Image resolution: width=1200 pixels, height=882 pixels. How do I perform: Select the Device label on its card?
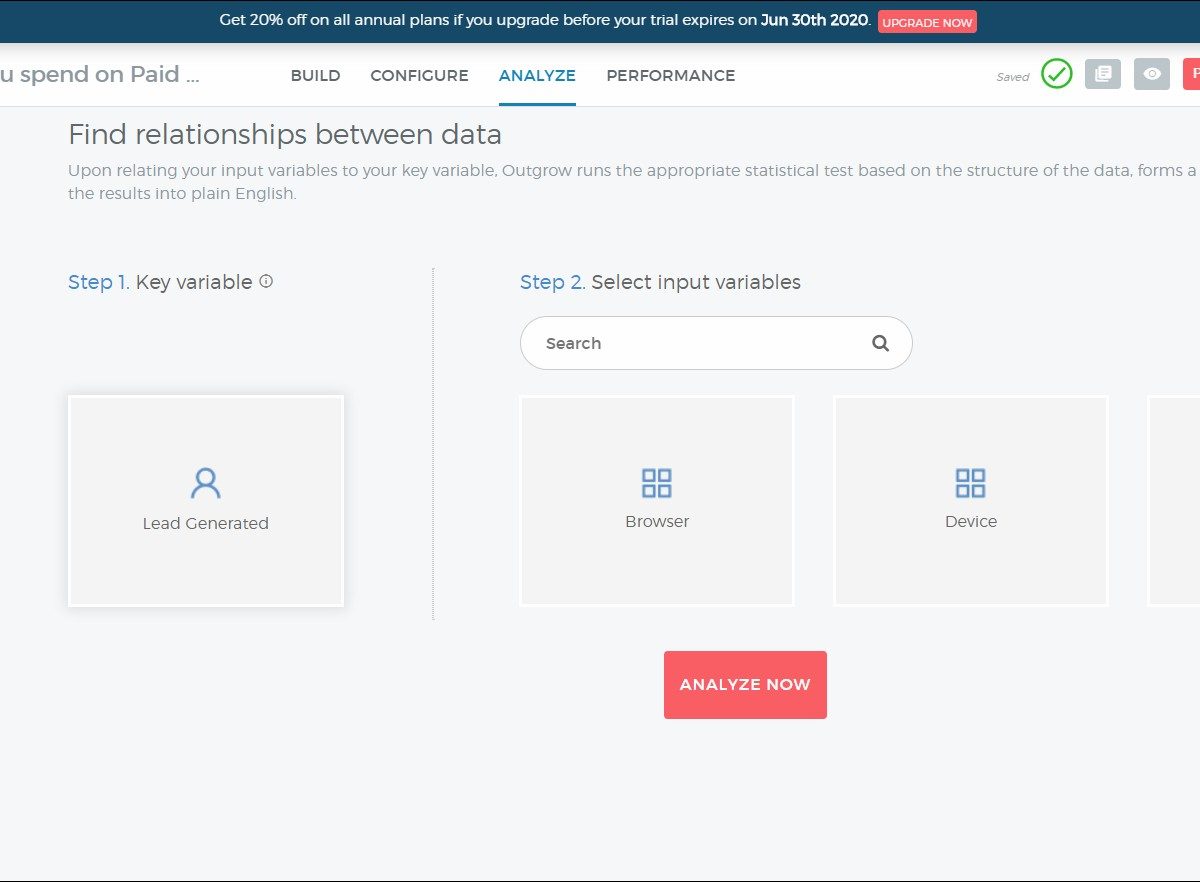[x=970, y=522]
